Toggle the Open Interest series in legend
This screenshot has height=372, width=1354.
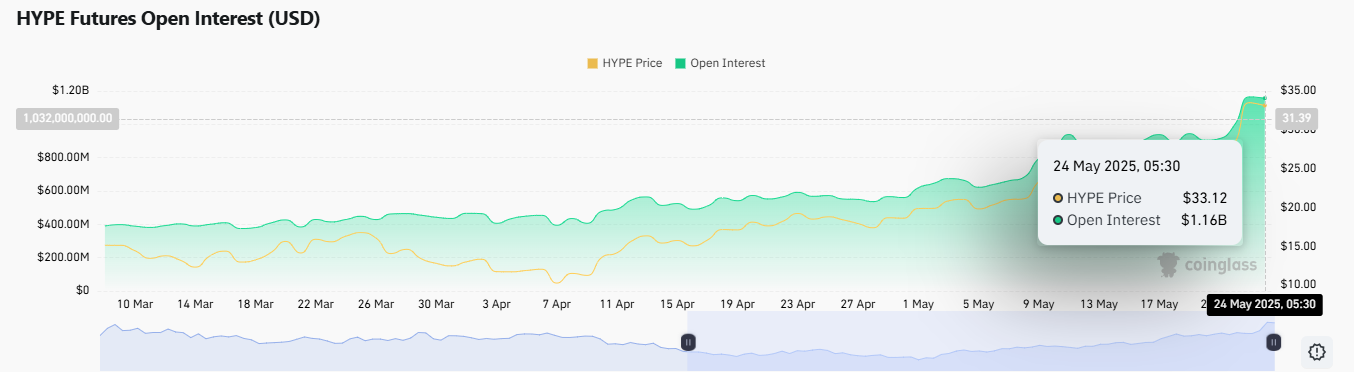point(720,63)
